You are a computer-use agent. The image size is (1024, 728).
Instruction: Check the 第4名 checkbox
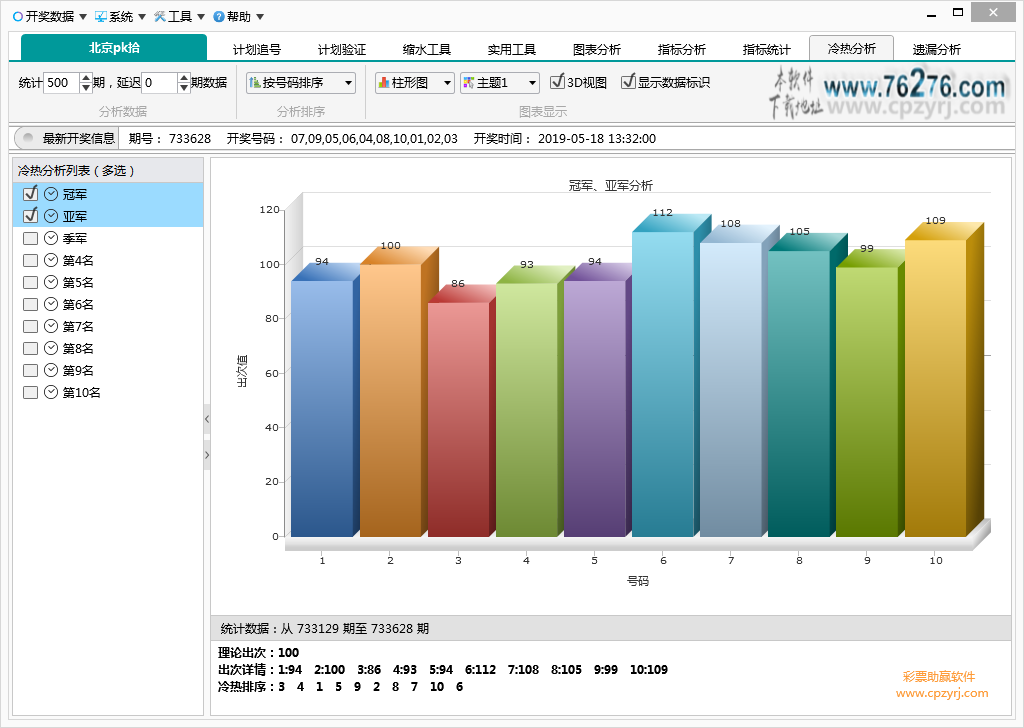click(x=30, y=261)
